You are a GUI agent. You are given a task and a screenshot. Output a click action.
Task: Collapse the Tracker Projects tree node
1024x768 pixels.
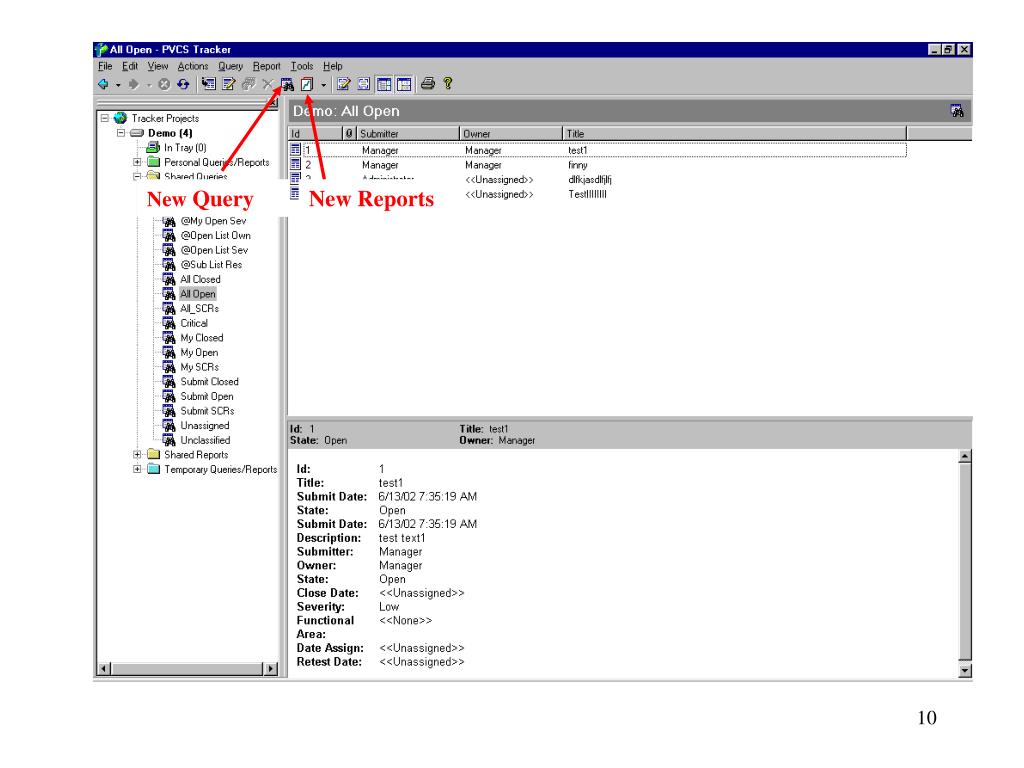(x=104, y=118)
